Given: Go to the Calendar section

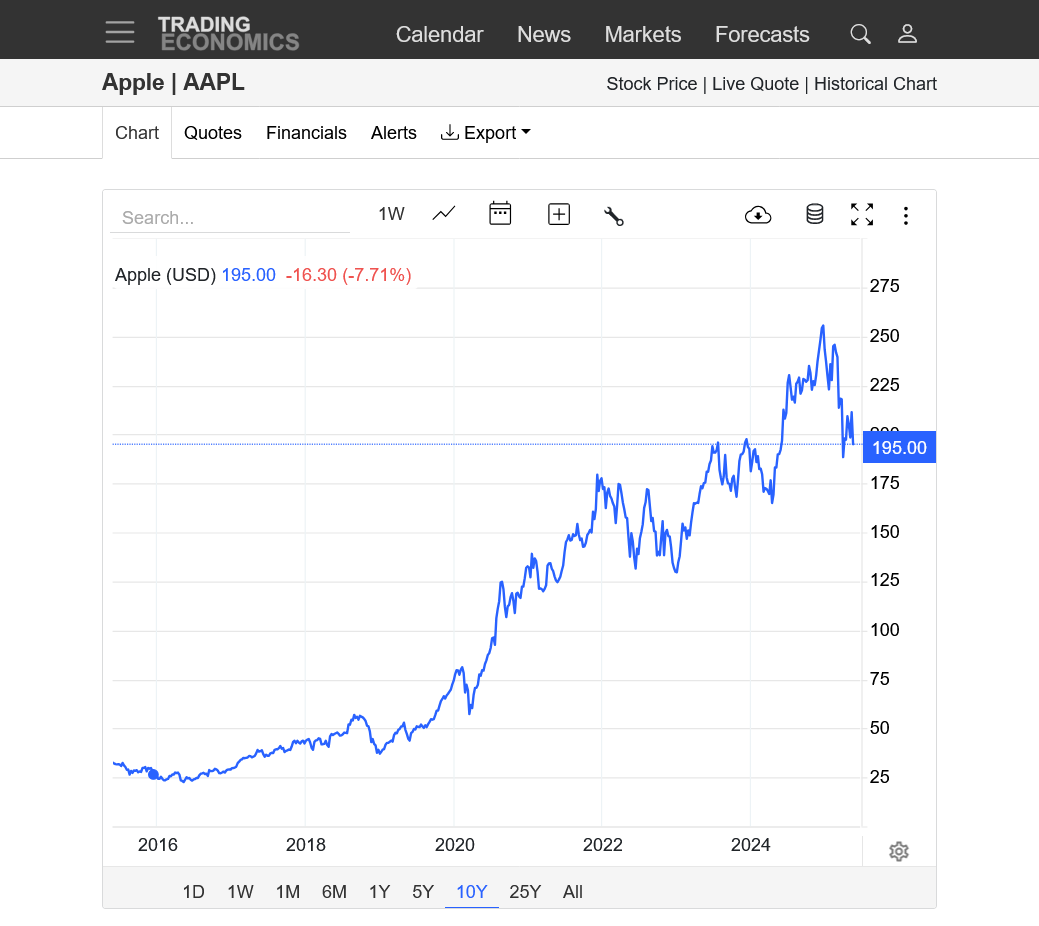Looking at the screenshot, I should pyautogui.click(x=439, y=34).
